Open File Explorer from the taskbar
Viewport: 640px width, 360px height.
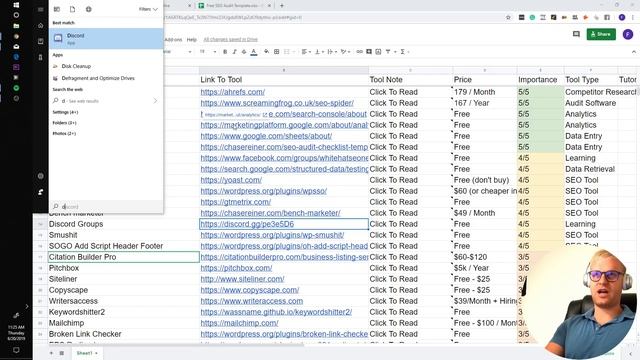tap(16, 26)
